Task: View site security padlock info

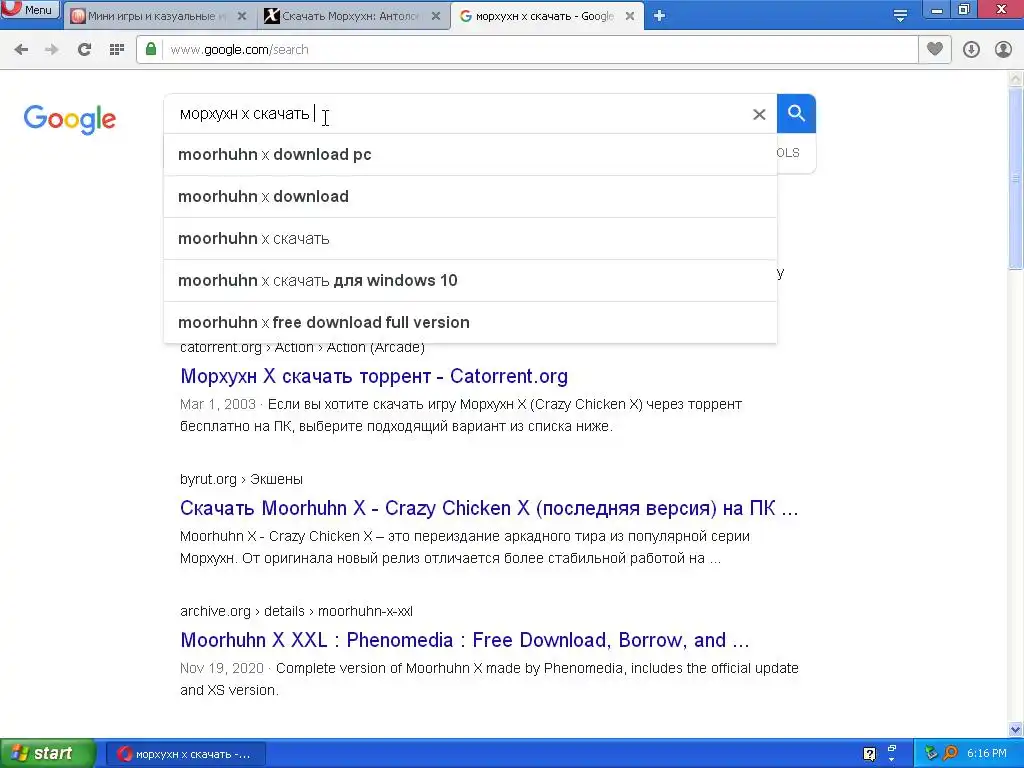Action: click(x=151, y=49)
